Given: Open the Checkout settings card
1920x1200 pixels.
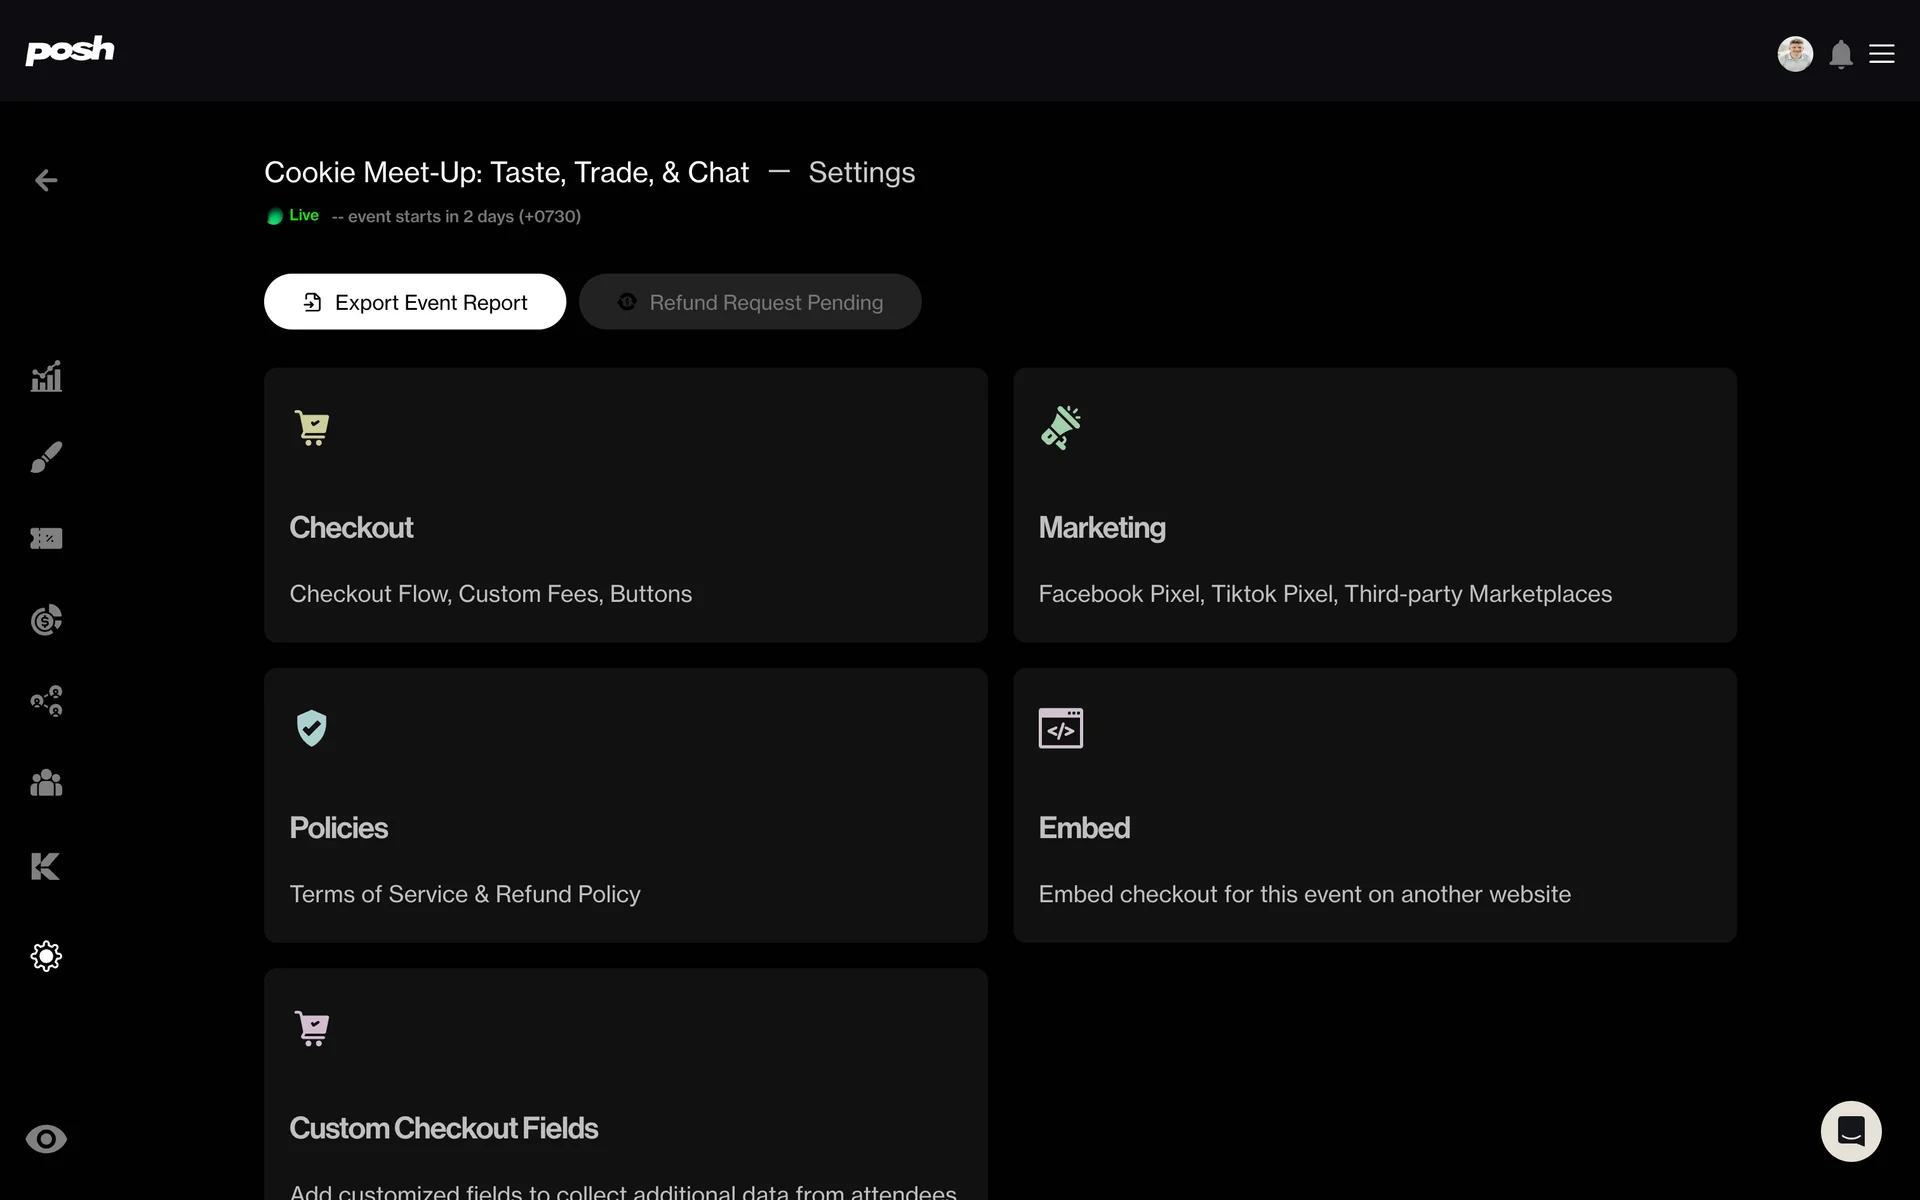Looking at the screenshot, I should pos(626,505).
